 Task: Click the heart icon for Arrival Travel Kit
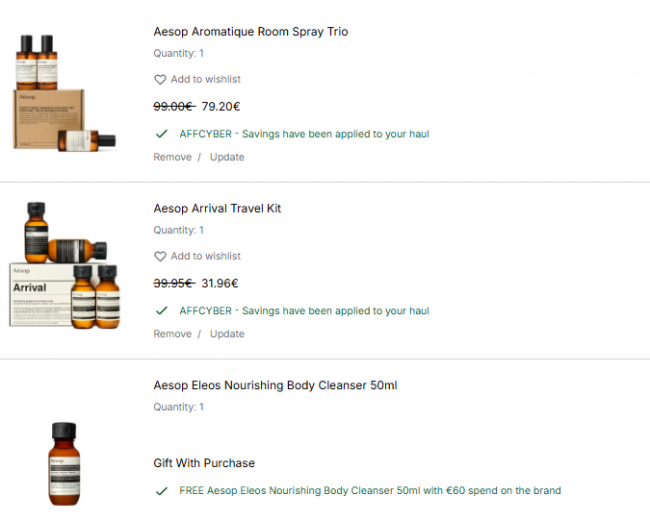click(x=160, y=256)
